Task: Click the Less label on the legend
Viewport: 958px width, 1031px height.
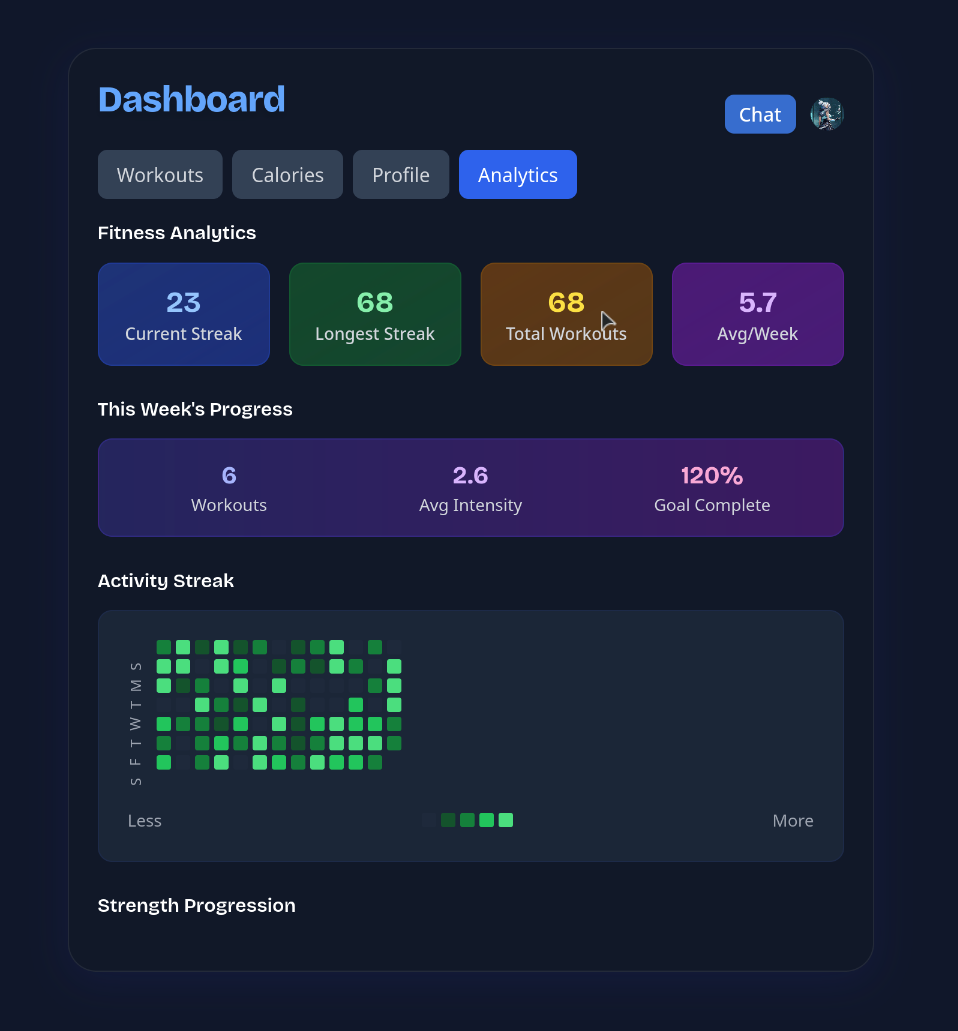Action: (x=144, y=820)
